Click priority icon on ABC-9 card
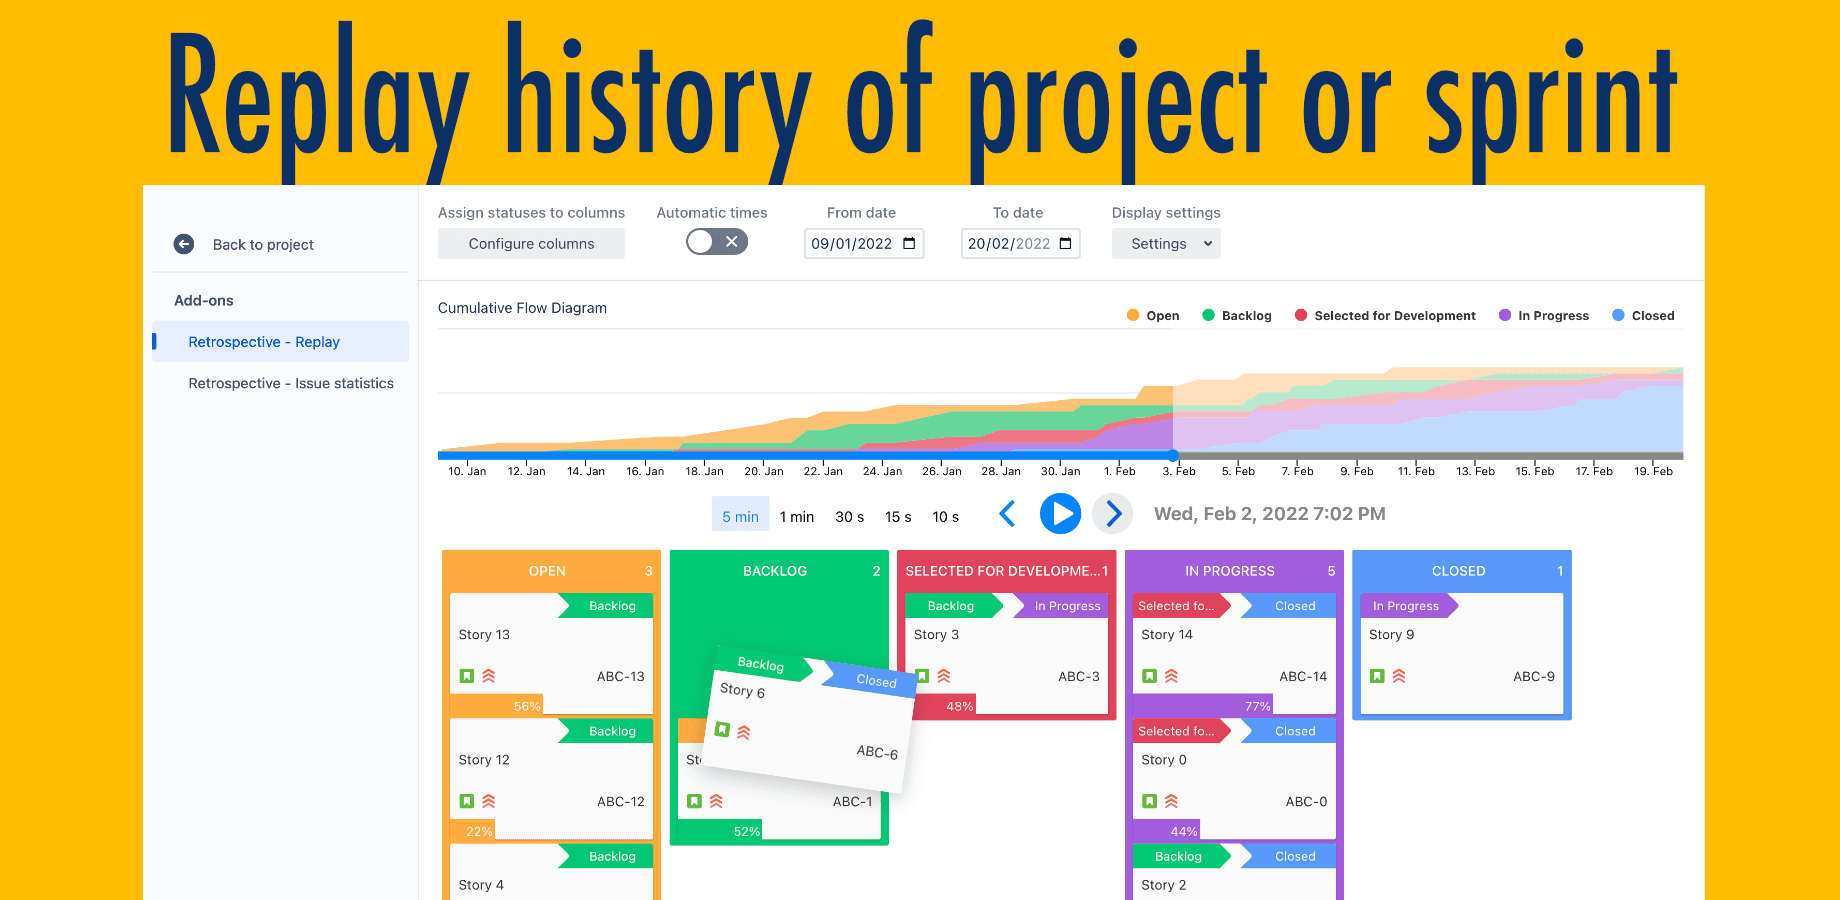 pos(1400,676)
